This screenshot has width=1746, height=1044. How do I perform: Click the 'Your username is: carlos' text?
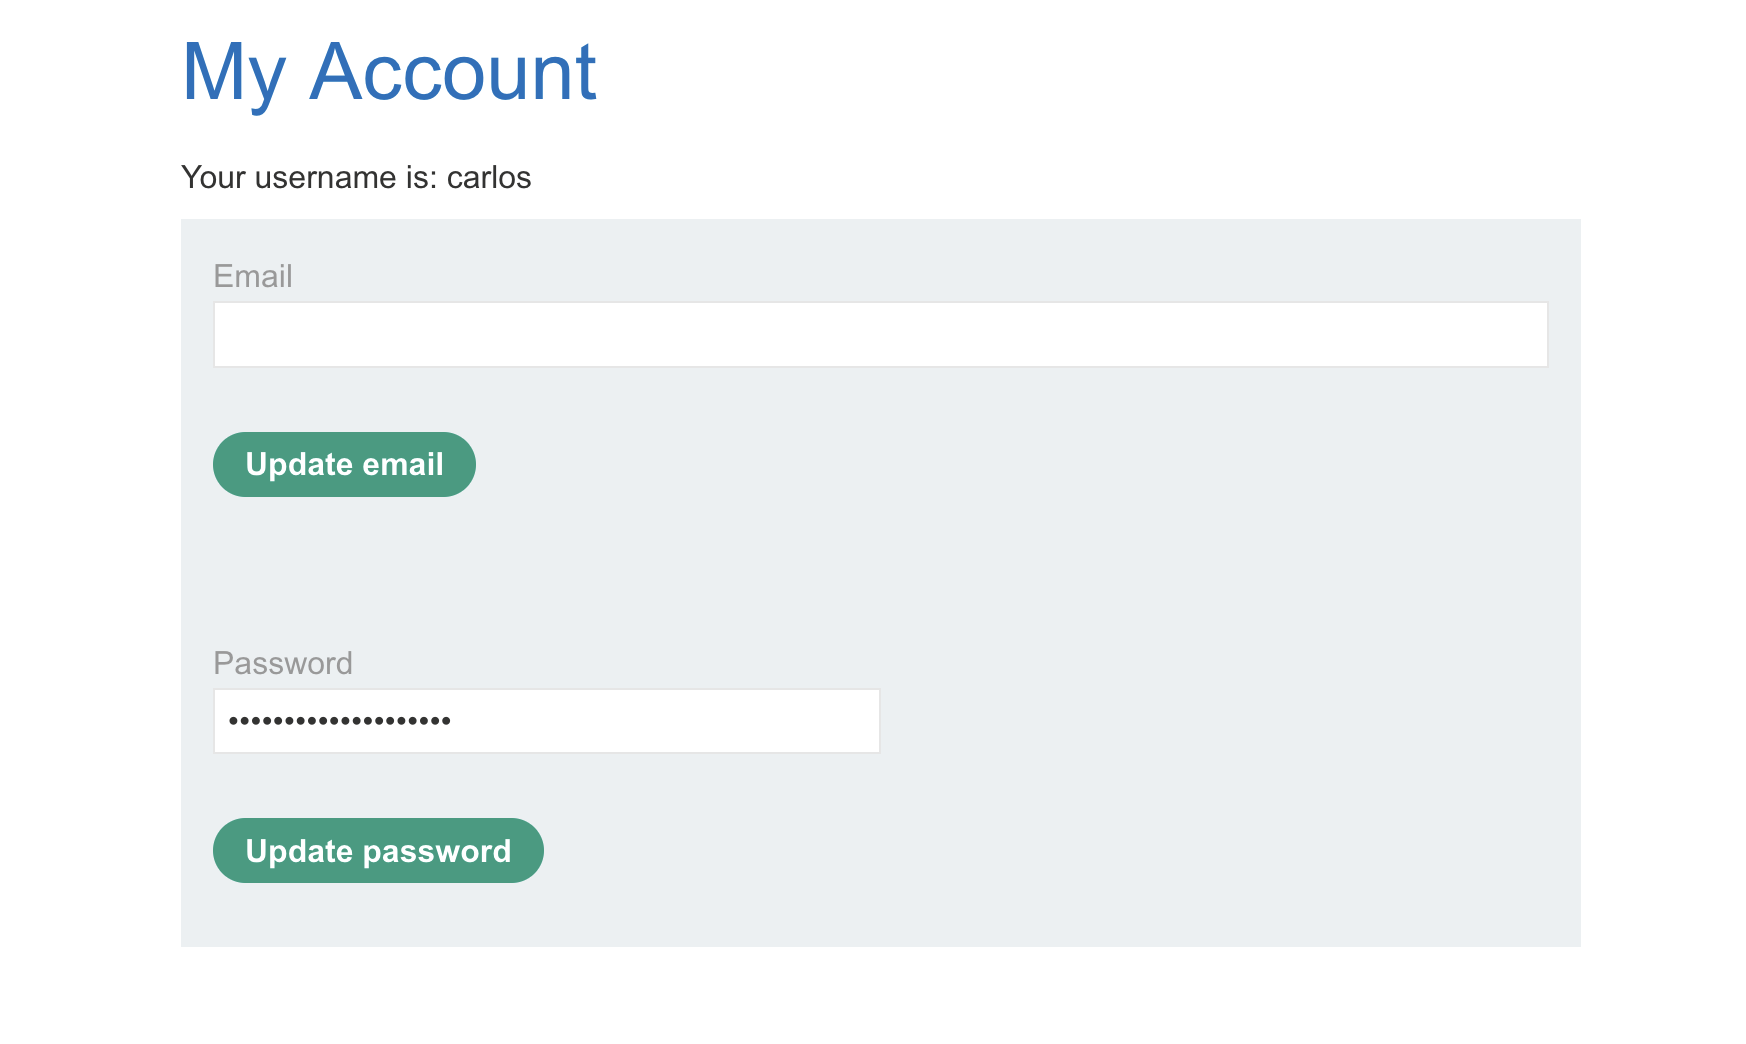[x=355, y=177]
